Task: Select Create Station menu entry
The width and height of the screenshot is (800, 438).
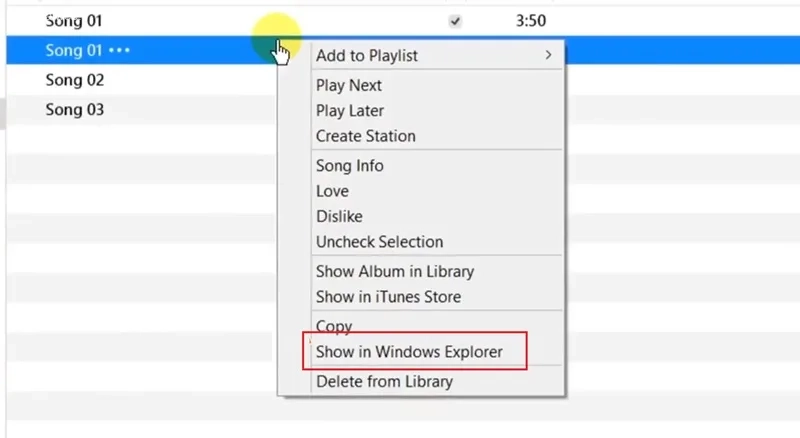Action: [437, 136]
